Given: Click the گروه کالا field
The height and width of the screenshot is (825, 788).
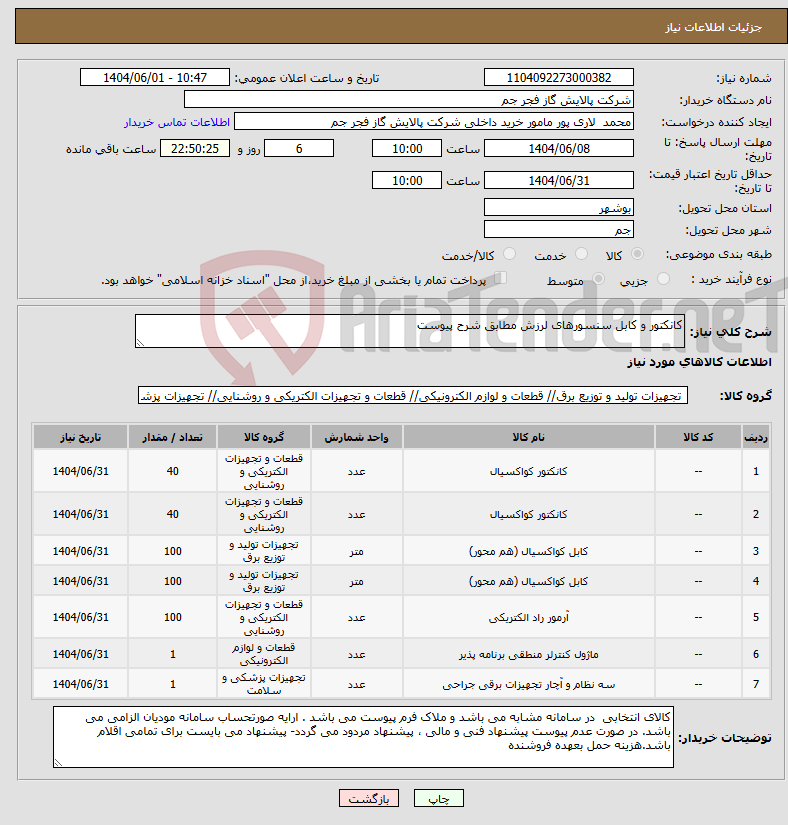Looking at the screenshot, I should (x=413, y=396).
